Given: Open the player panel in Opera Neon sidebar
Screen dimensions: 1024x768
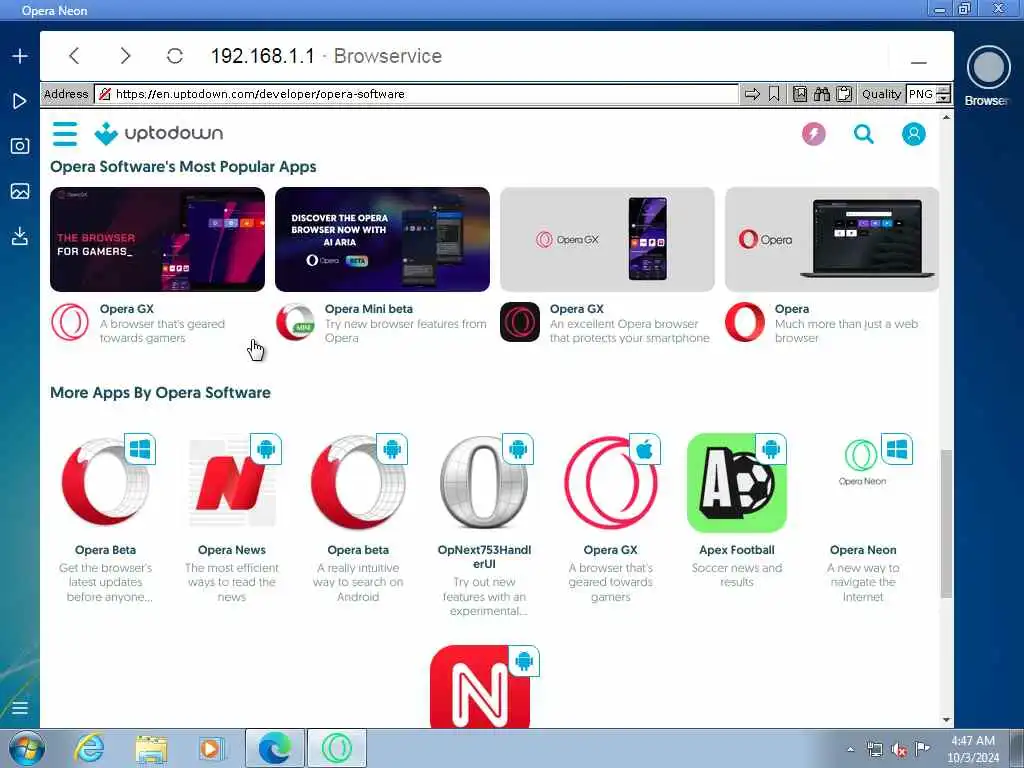Looking at the screenshot, I should pyautogui.click(x=20, y=101).
